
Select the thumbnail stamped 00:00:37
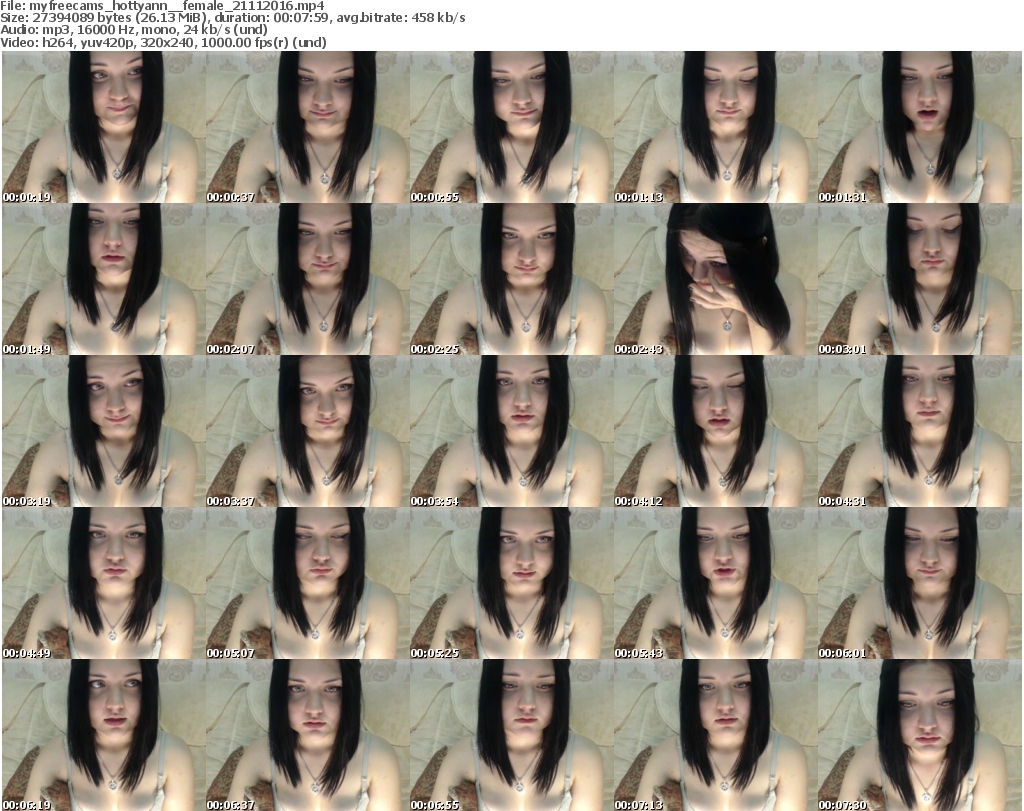[308, 127]
